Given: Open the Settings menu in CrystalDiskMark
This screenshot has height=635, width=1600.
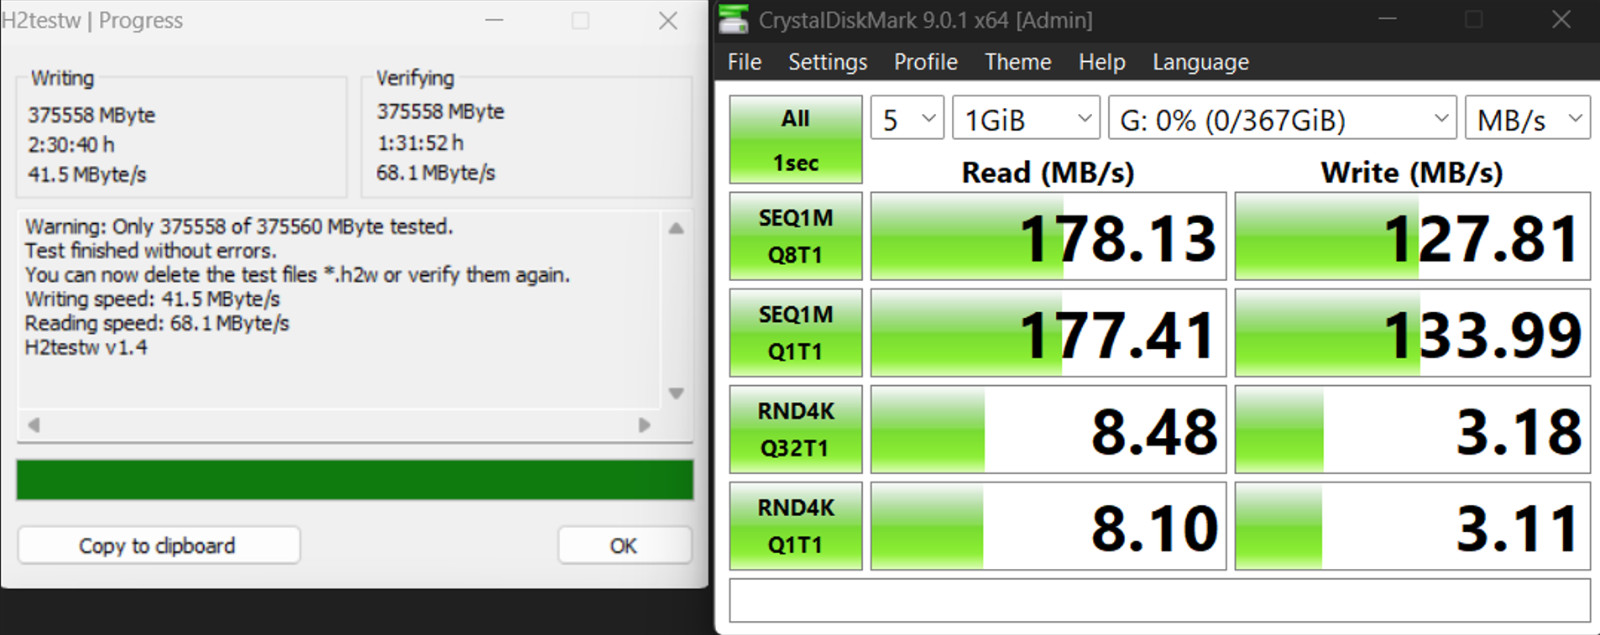Looking at the screenshot, I should pos(828,62).
